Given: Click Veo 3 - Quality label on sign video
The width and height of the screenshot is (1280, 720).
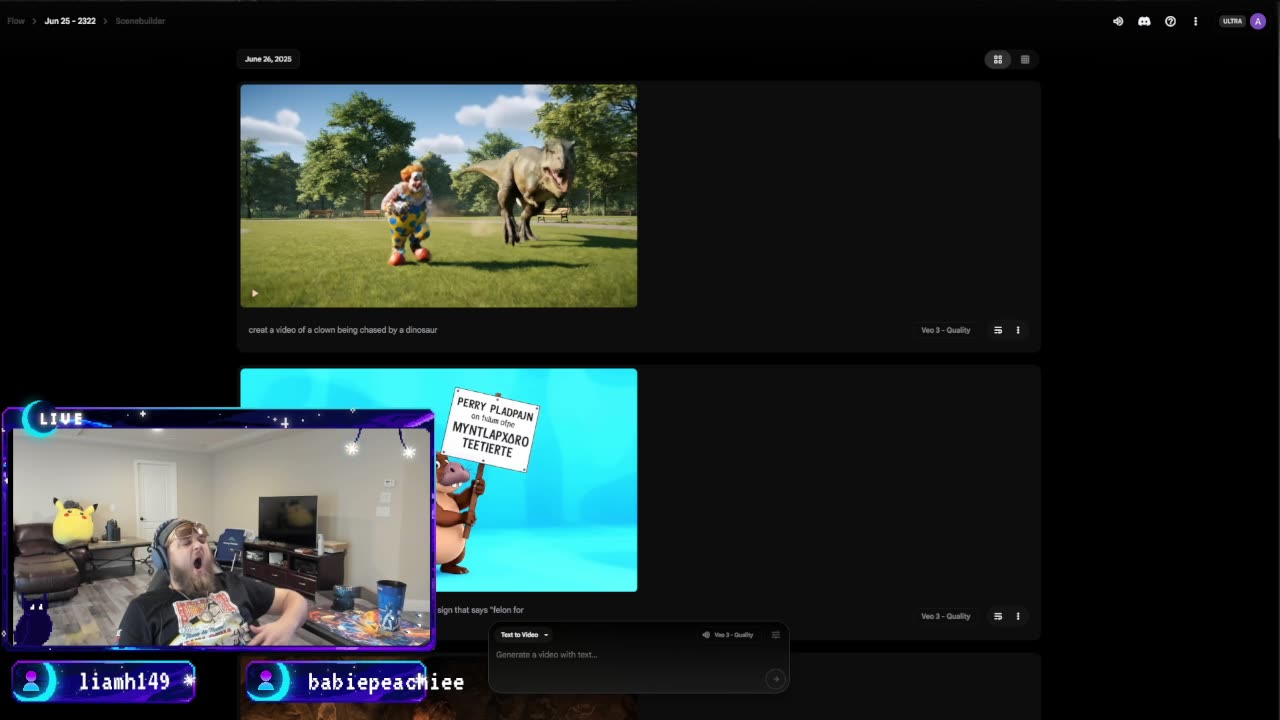Looking at the screenshot, I should 945,616.
